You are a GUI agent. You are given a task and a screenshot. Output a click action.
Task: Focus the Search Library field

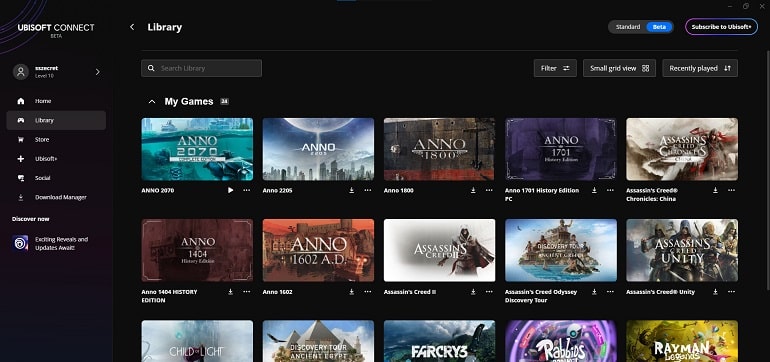[x=201, y=68]
